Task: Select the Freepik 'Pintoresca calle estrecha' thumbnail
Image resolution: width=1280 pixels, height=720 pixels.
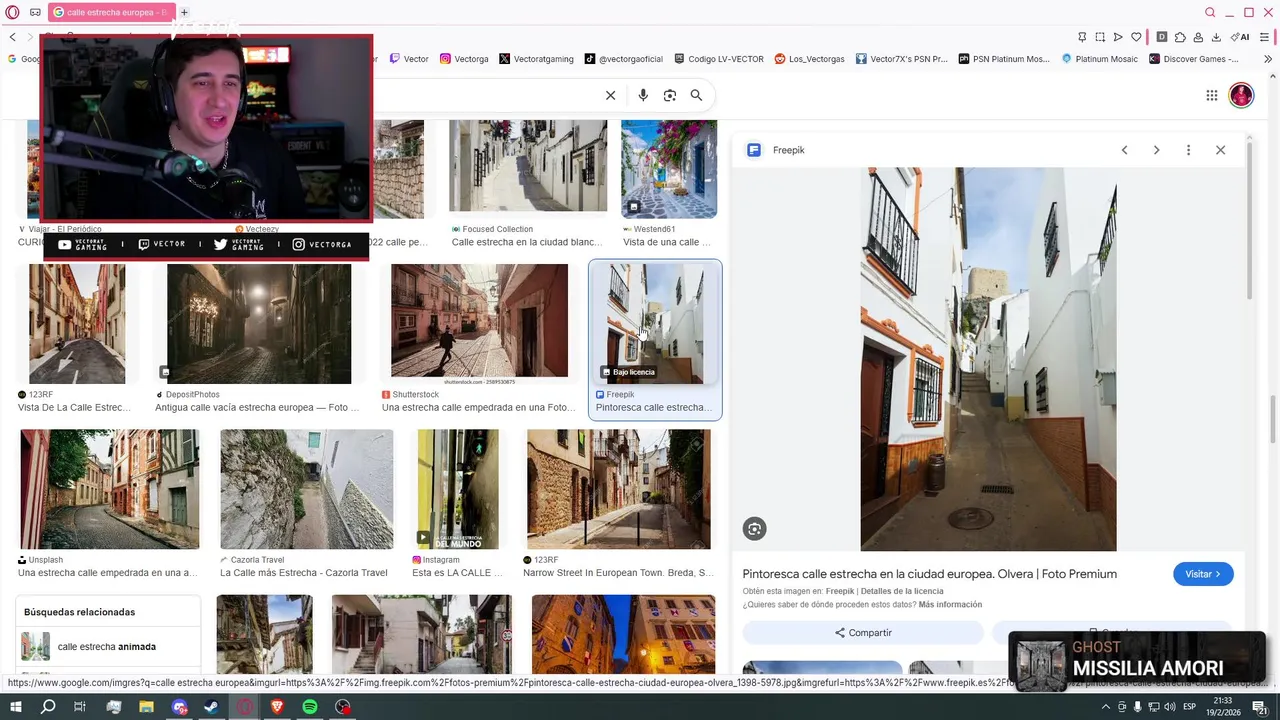Action: click(x=655, y=324)
